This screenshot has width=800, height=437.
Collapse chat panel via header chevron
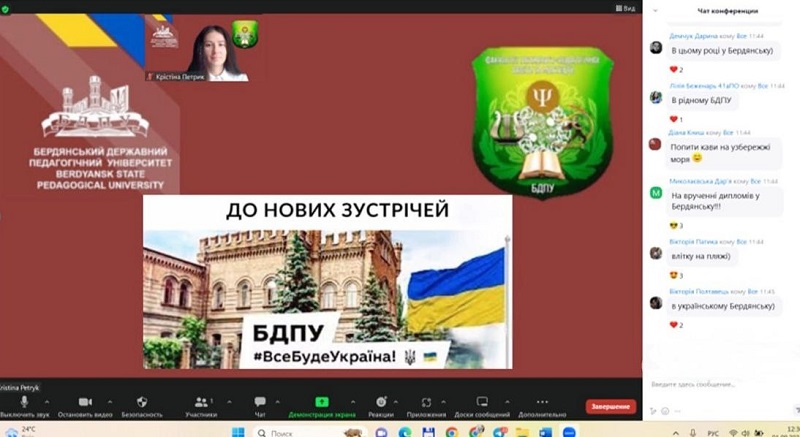(655, 11)
